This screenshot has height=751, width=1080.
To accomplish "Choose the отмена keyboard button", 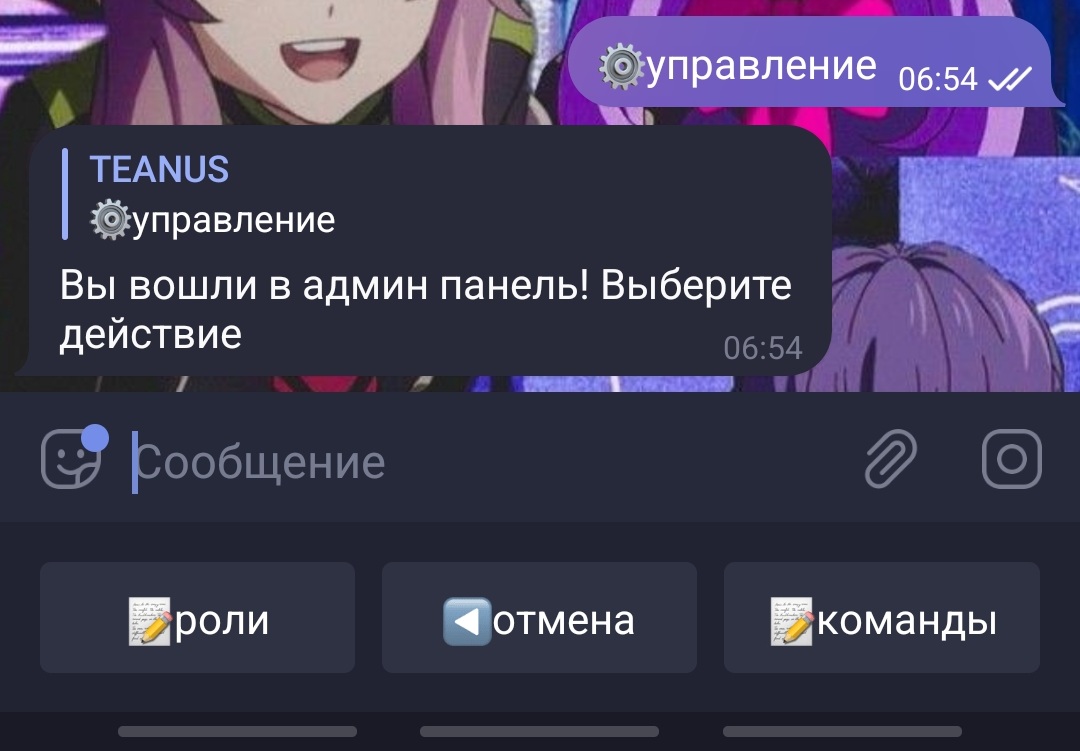I will (x=539, y=617).
